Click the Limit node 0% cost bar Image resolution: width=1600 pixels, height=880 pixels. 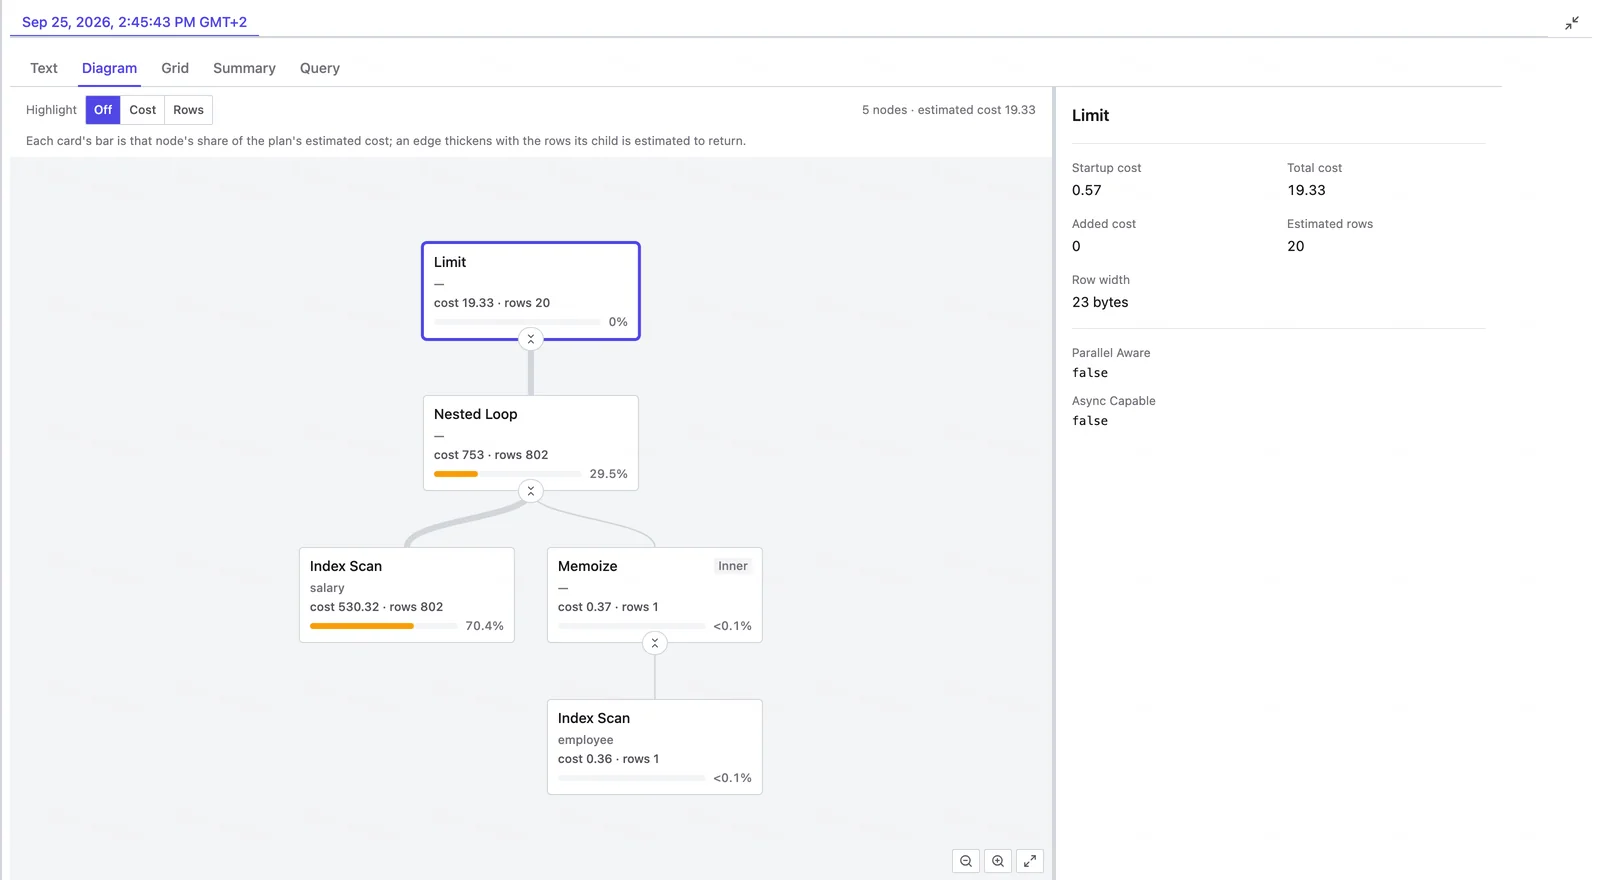(517, 322)
